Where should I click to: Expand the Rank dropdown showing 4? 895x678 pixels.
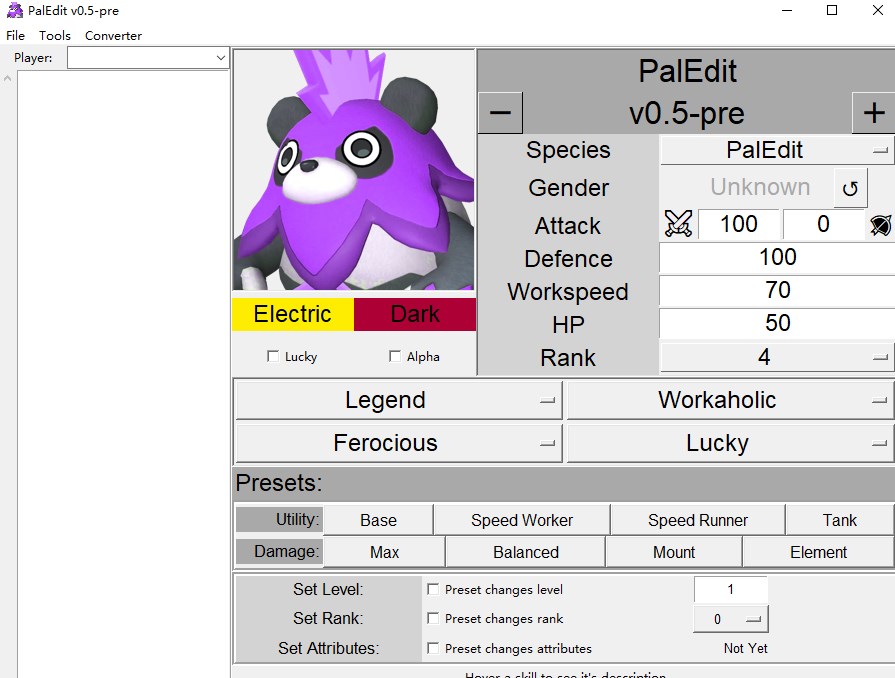coord(777,357)
